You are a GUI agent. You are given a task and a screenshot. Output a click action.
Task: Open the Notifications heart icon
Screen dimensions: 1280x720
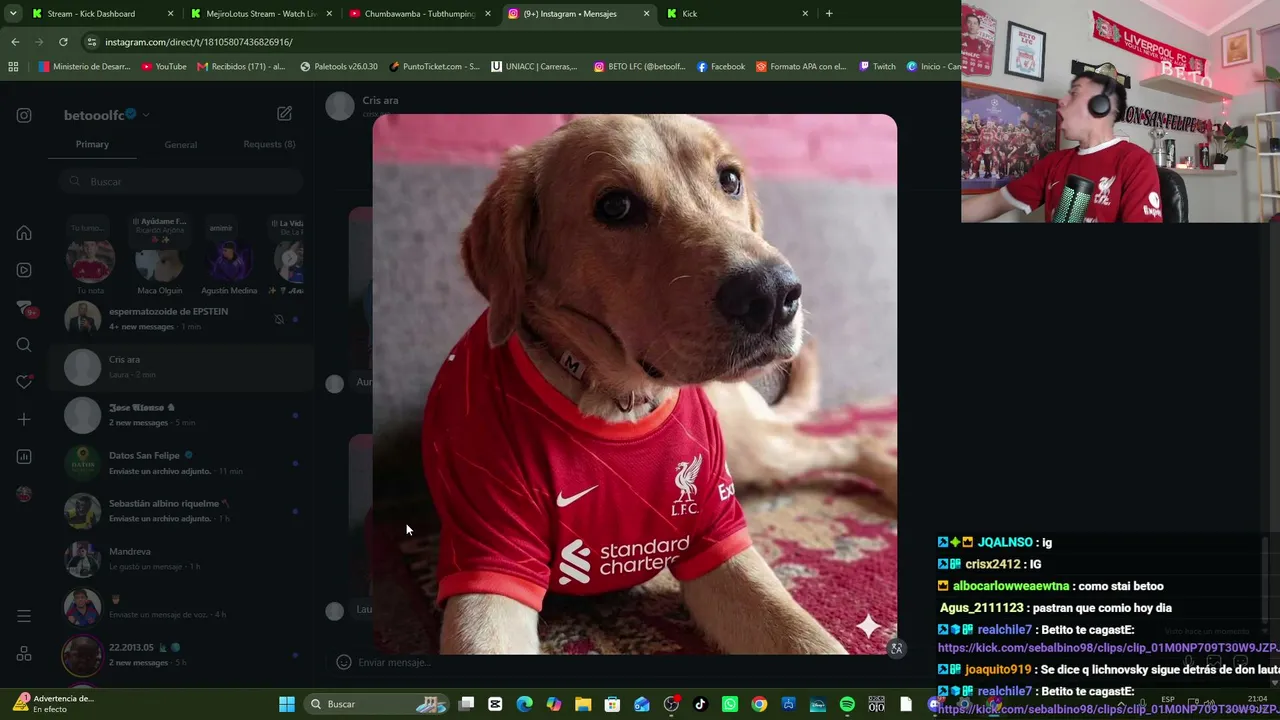tap(24, 382)
